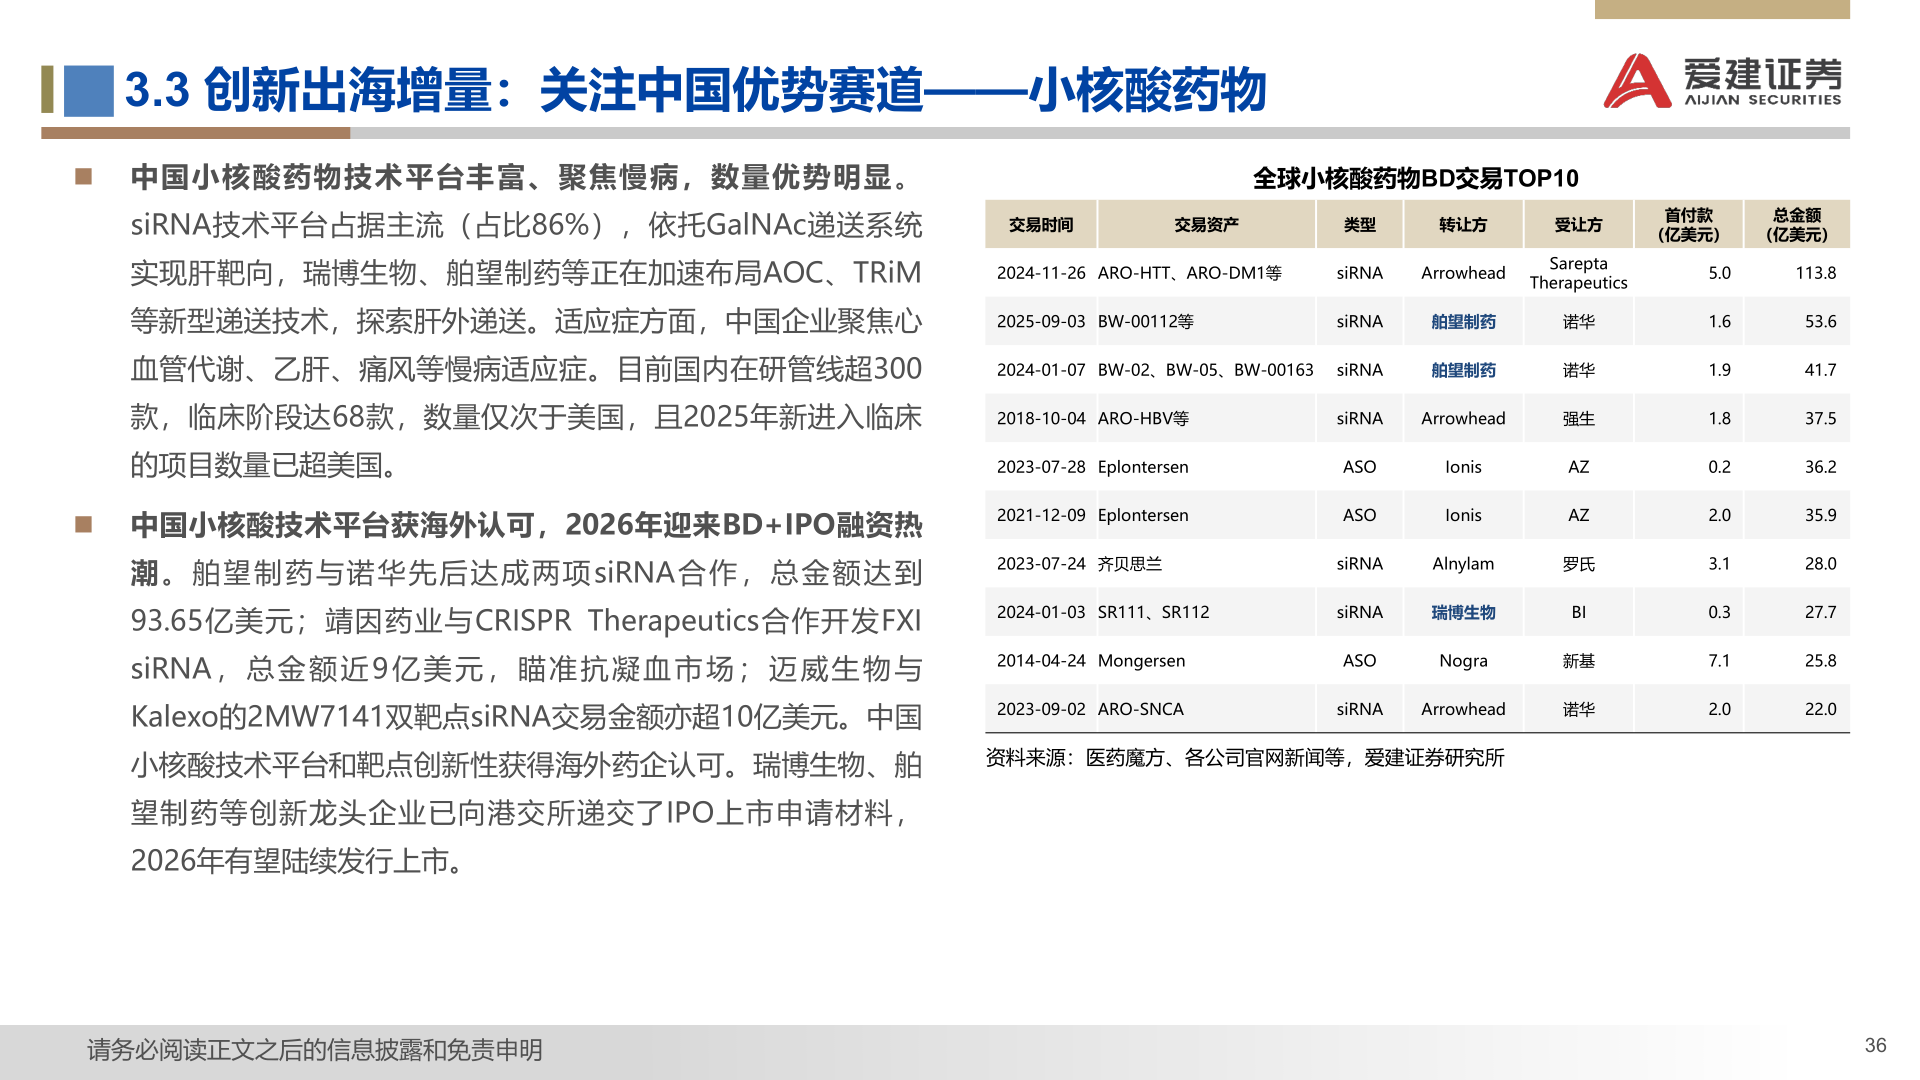Select the Mongersen row in the table
The image size is (1920, 1080).
coord(1400,660)
